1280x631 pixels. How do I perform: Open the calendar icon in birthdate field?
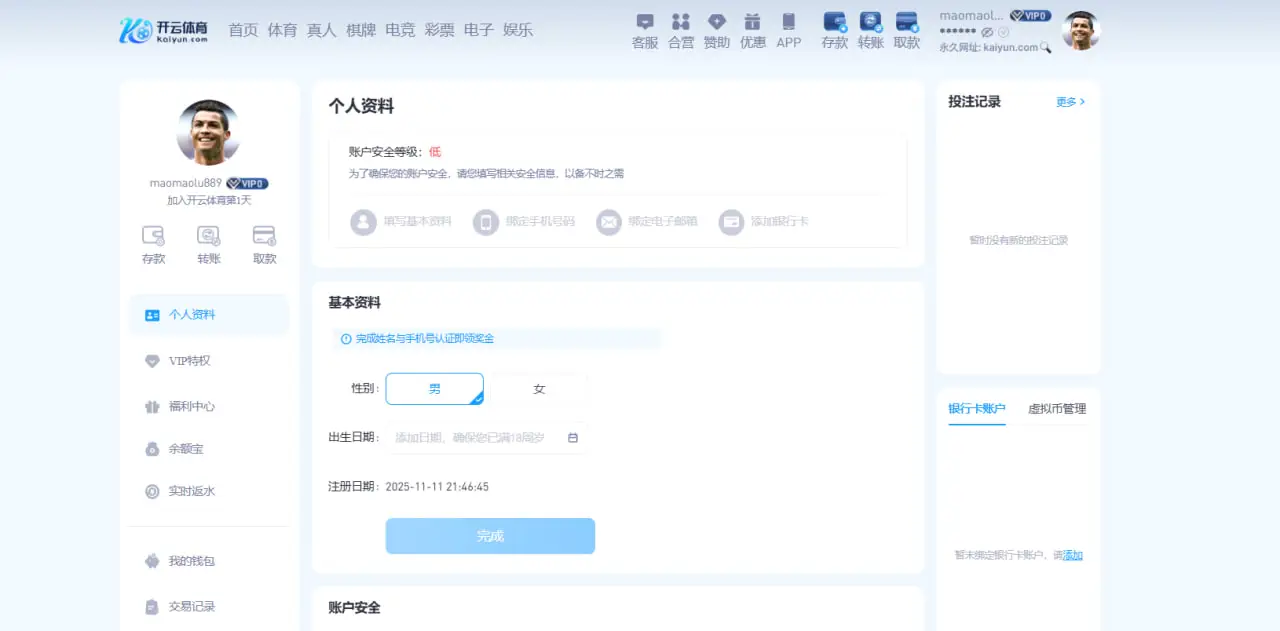tap(573, 438)
